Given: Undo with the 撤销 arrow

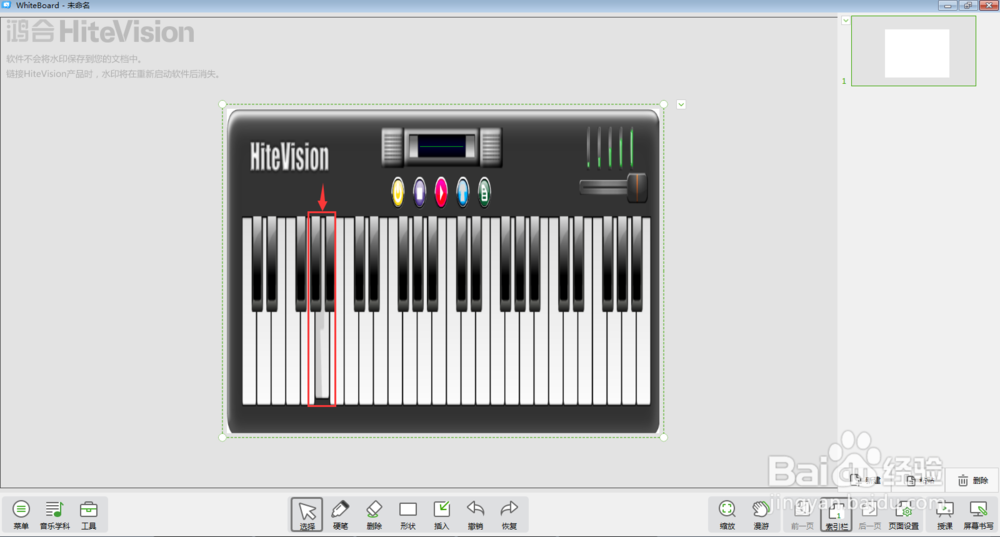Looking at the screenshot, I should coord(475,515).
